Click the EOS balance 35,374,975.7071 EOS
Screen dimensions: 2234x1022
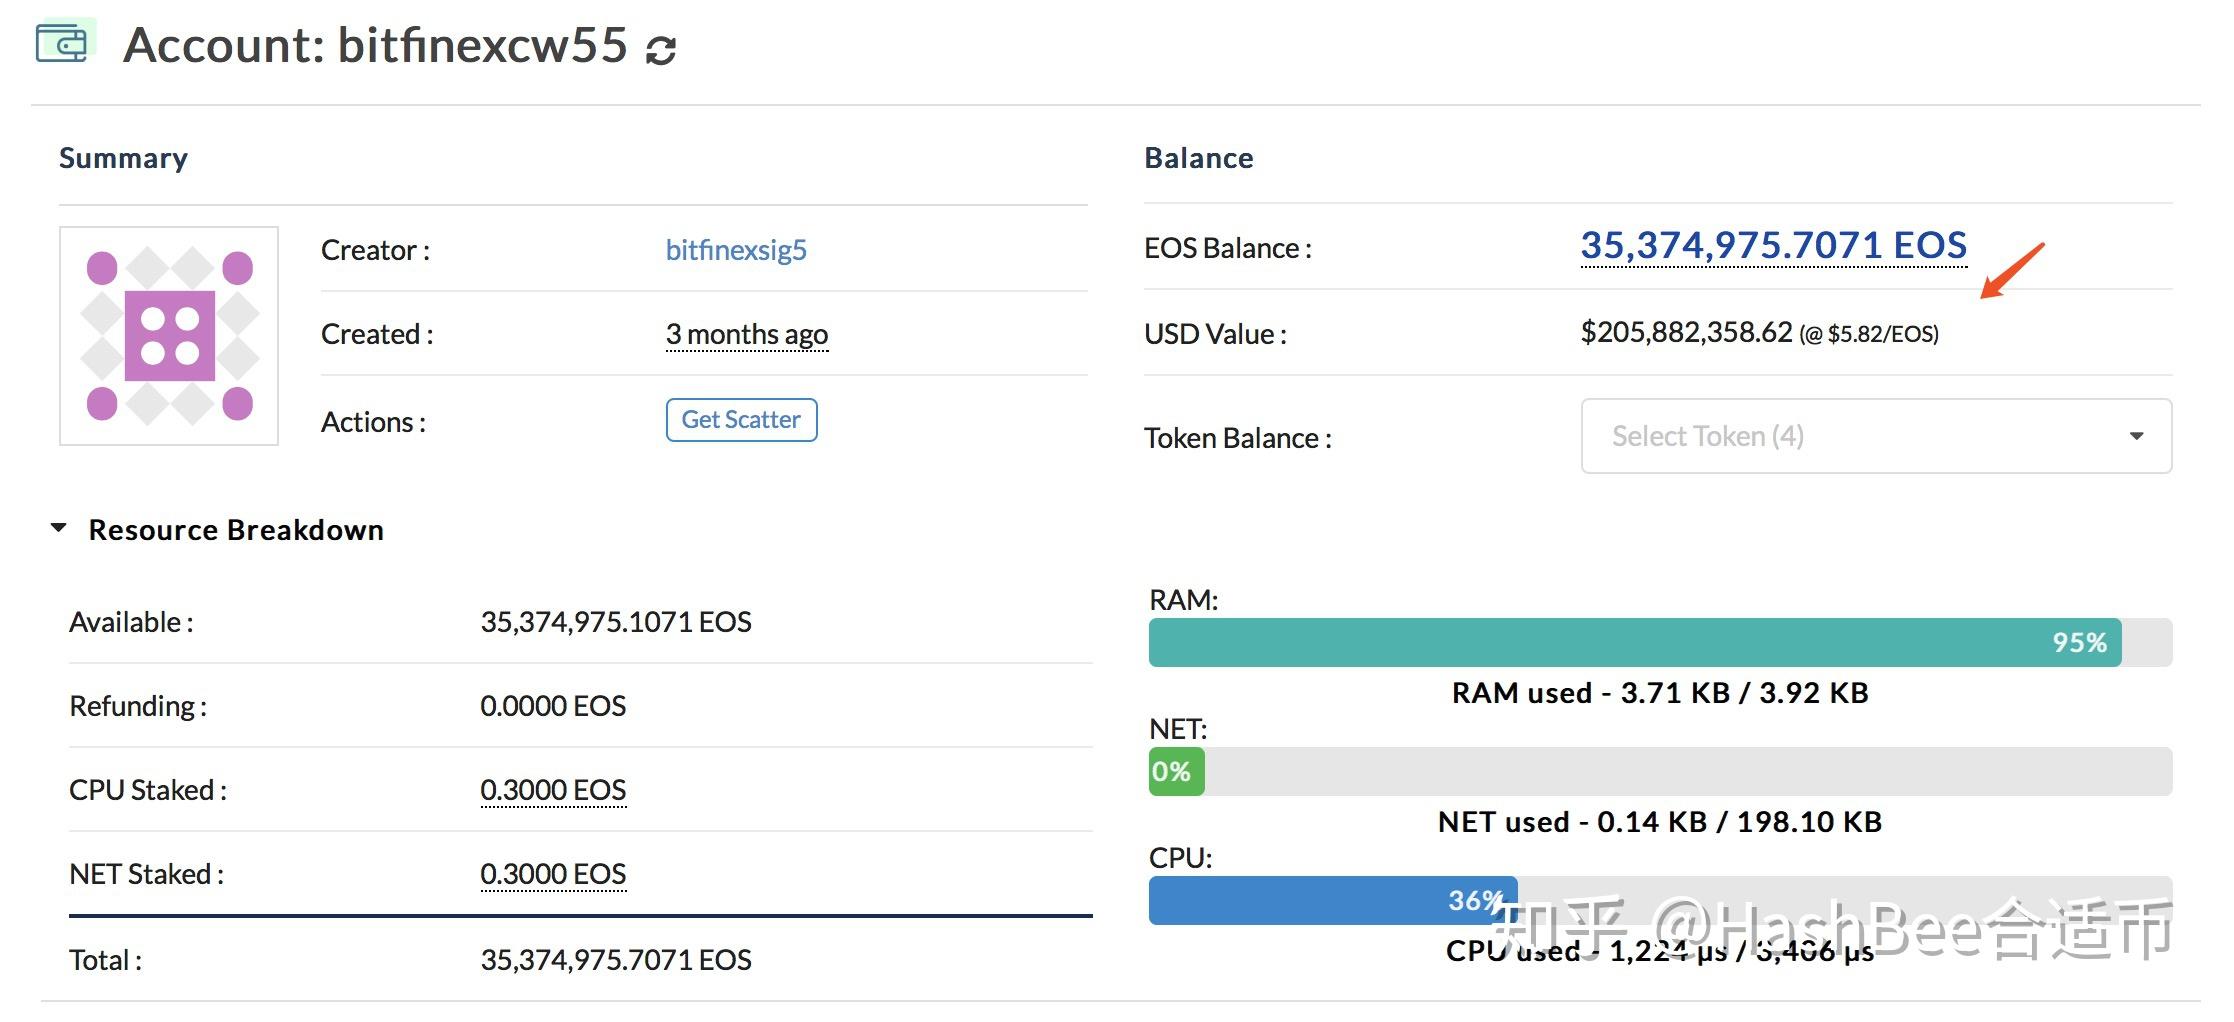(1773, 245)
